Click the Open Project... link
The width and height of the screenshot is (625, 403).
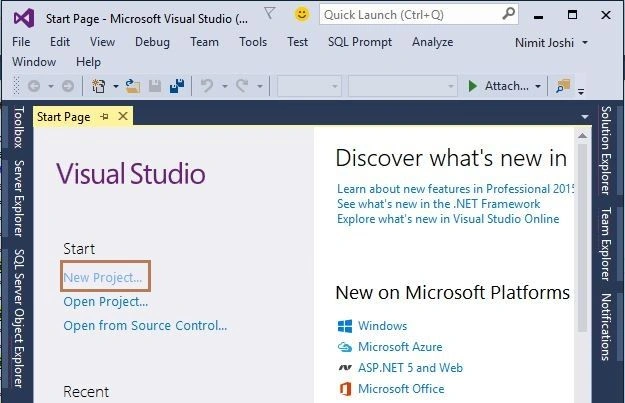tap(106, 302)
